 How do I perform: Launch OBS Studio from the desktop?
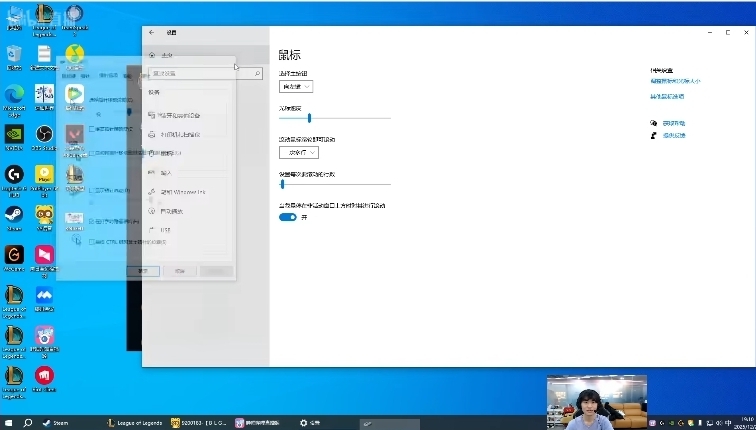click(44, 134)
